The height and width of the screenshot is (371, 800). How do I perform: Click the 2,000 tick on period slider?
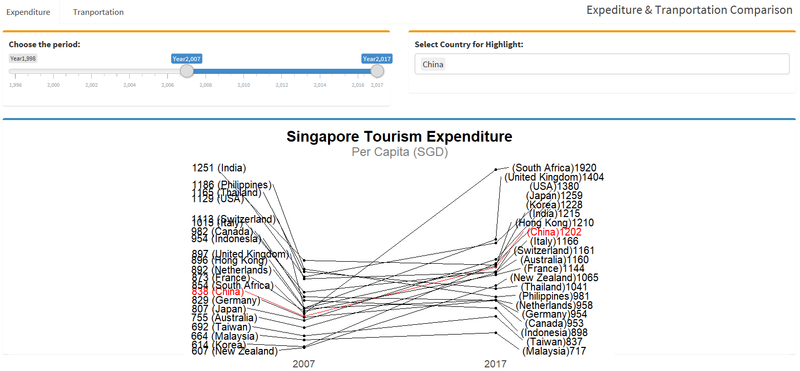tap(54, 84)
